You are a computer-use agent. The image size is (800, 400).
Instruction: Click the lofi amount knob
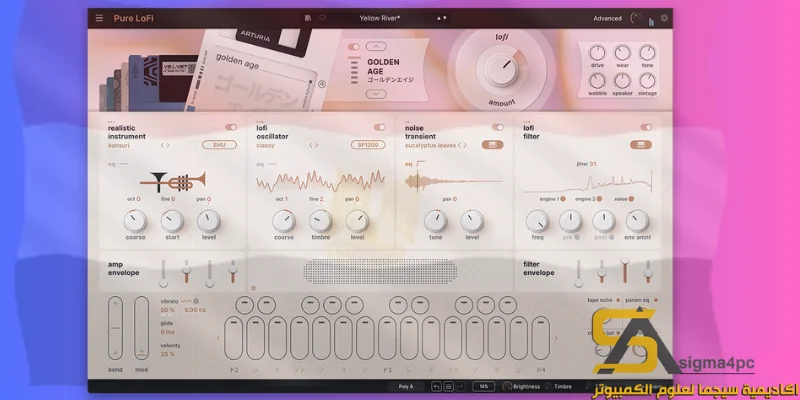point(501,69)
